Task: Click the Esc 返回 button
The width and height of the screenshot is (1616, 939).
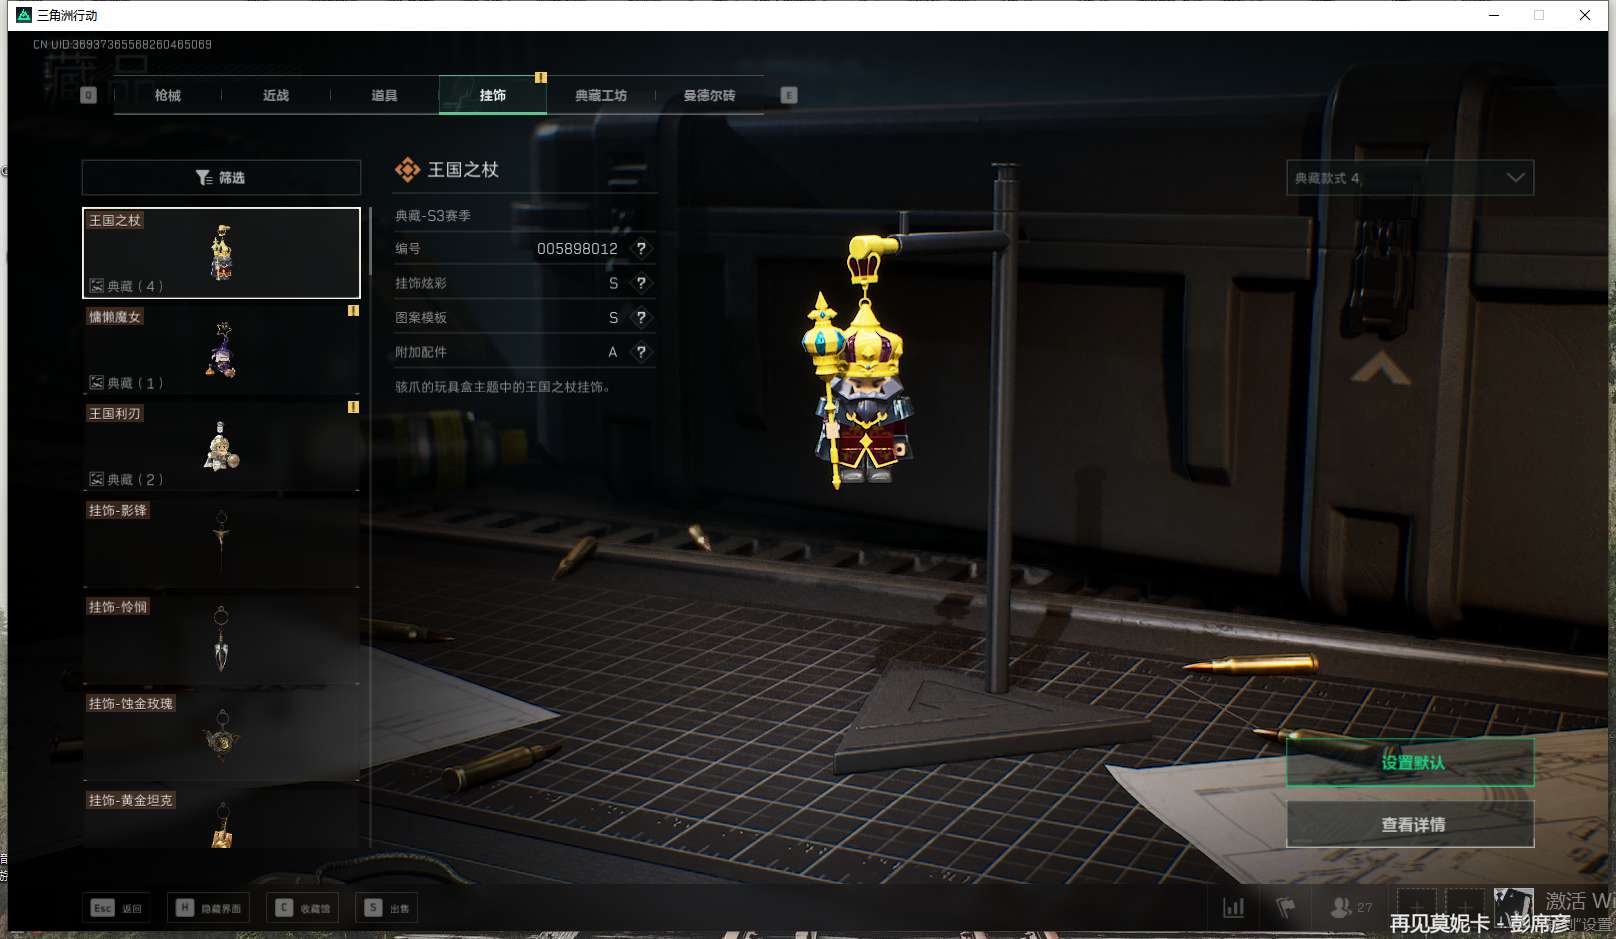Action: coord(117,908)
